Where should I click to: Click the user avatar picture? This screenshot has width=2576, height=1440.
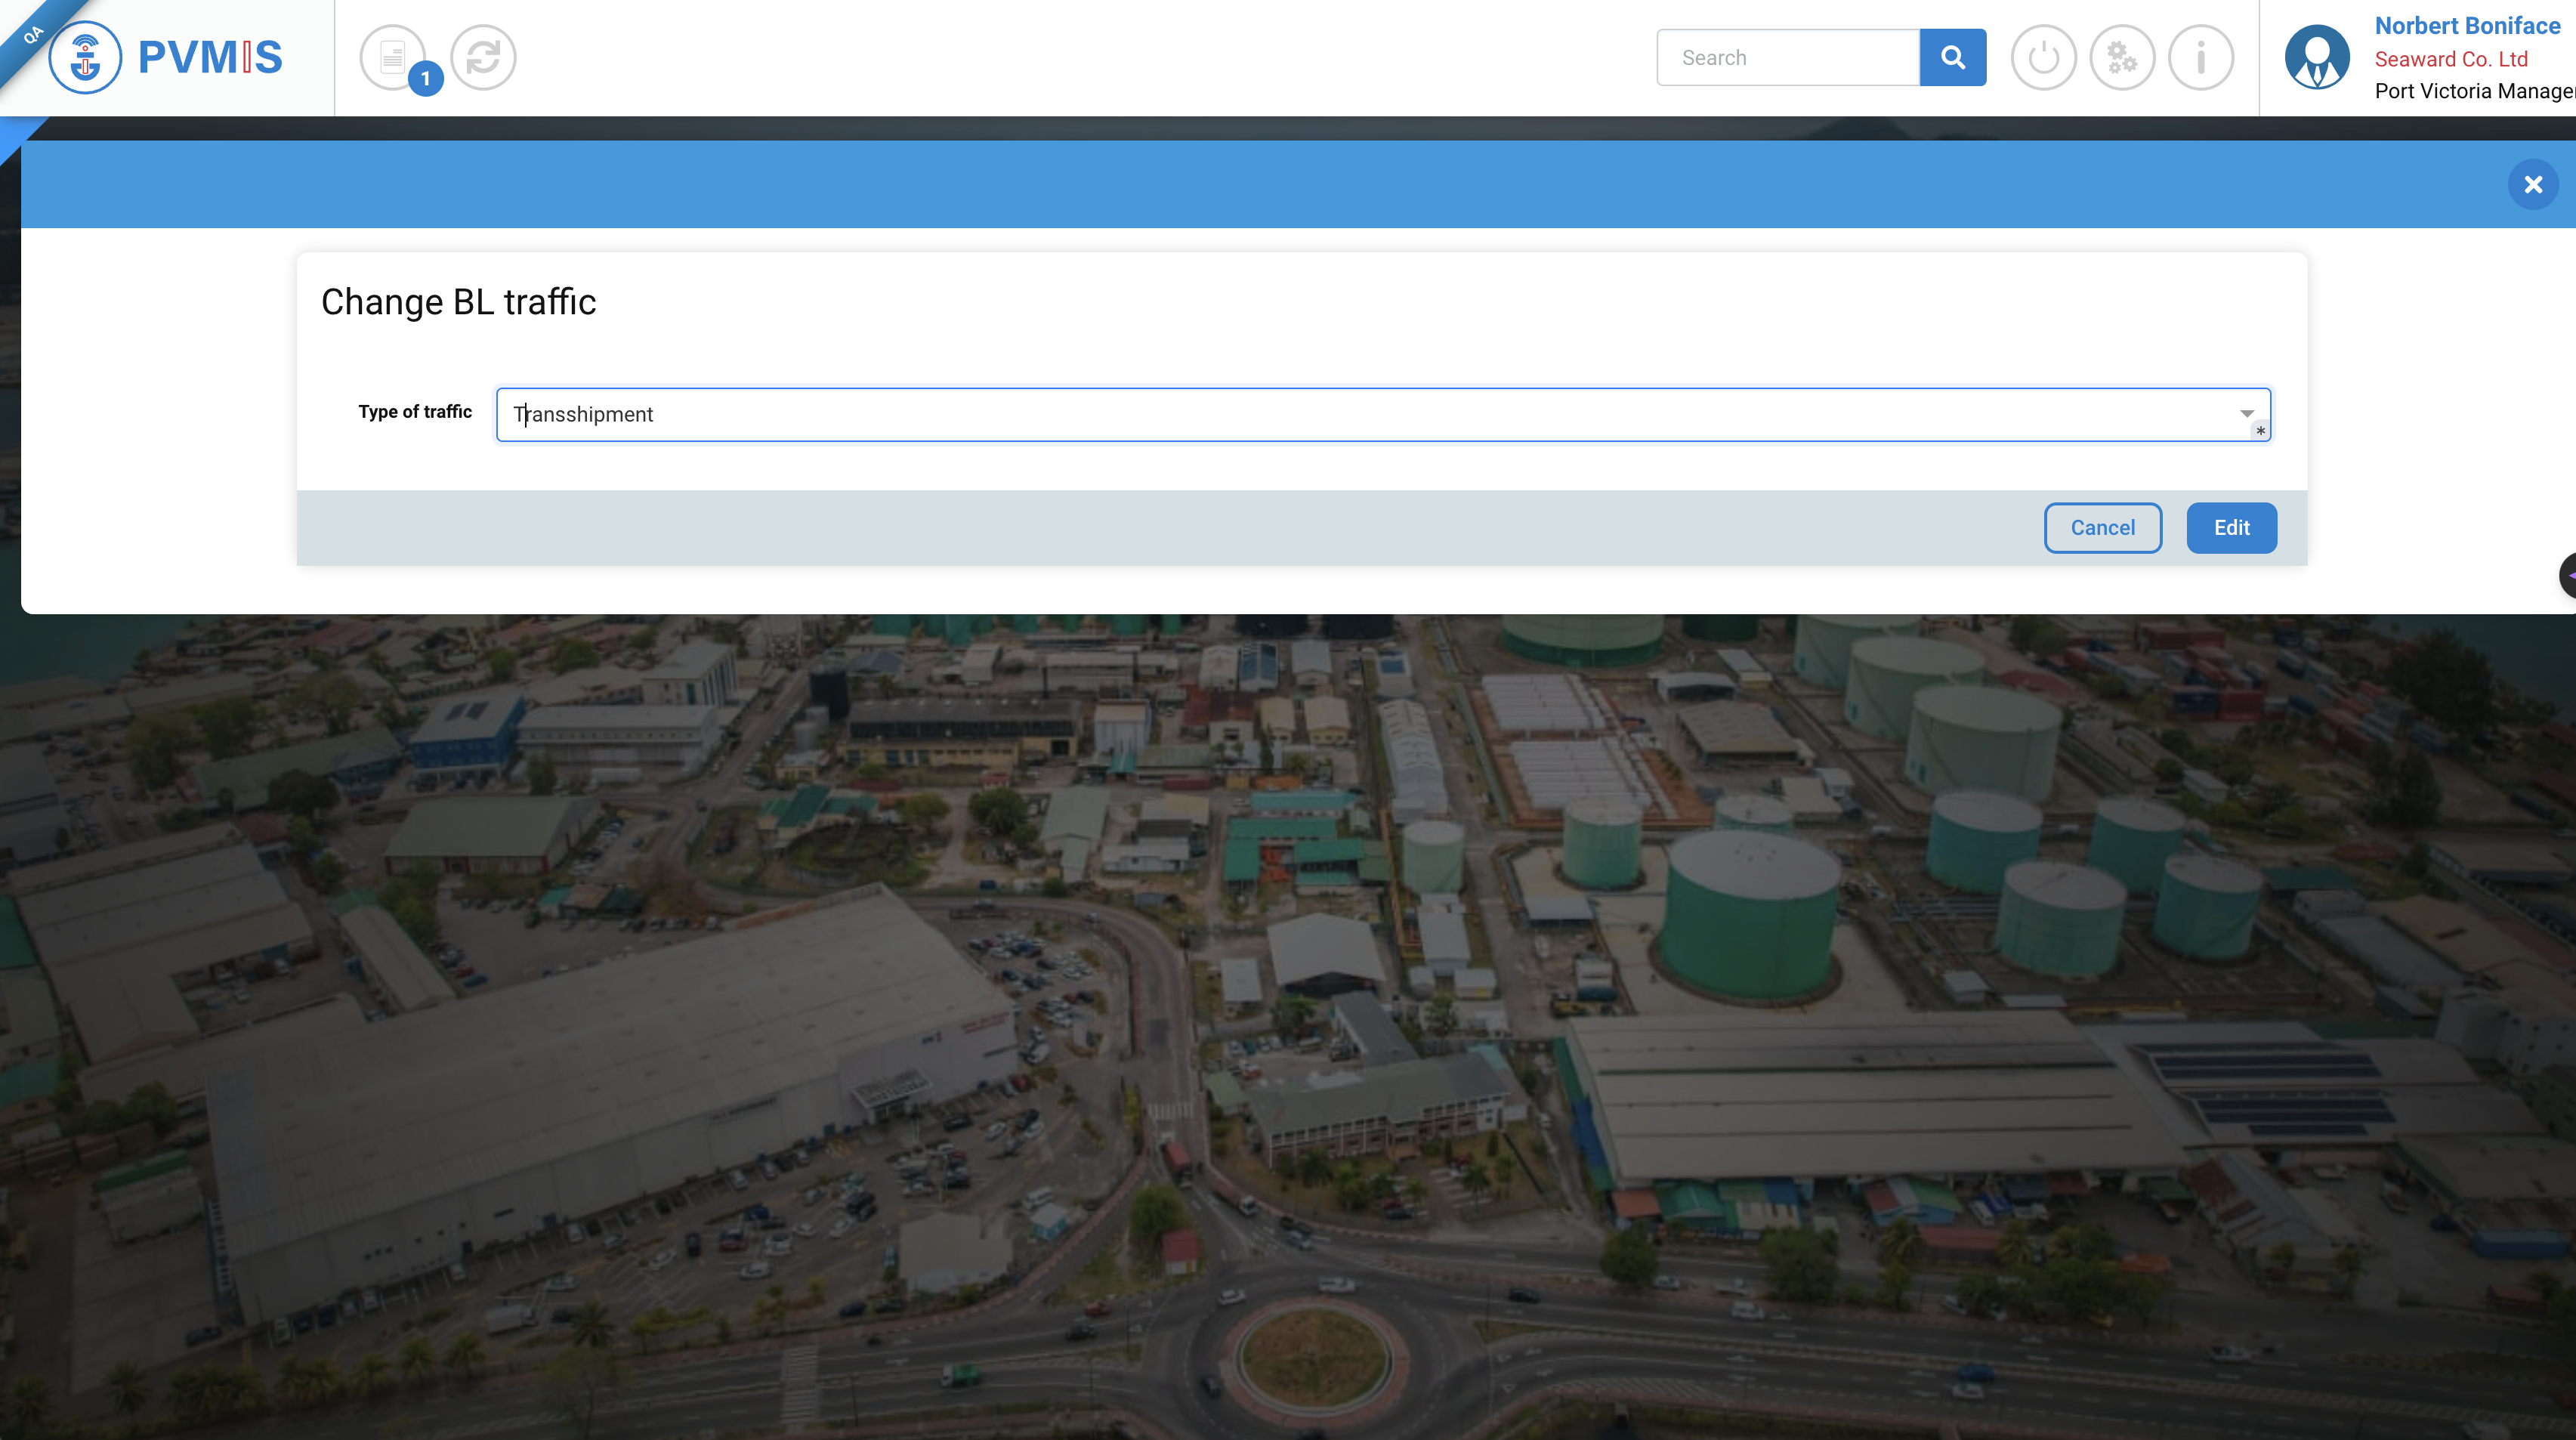[2317, 57]
